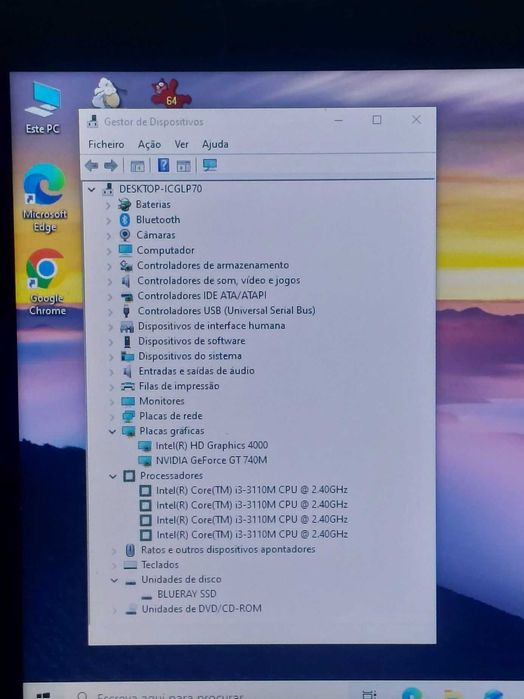This screenshot has height=699, width=524.
Task: Expand the Computador category arrow
Action: (109, 251)
